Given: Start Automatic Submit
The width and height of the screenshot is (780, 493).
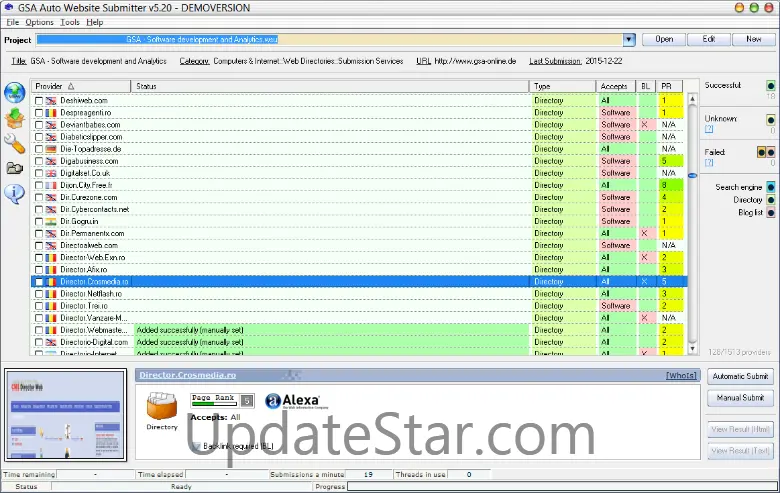Looking at the screenshot, I should pos(740,376).
